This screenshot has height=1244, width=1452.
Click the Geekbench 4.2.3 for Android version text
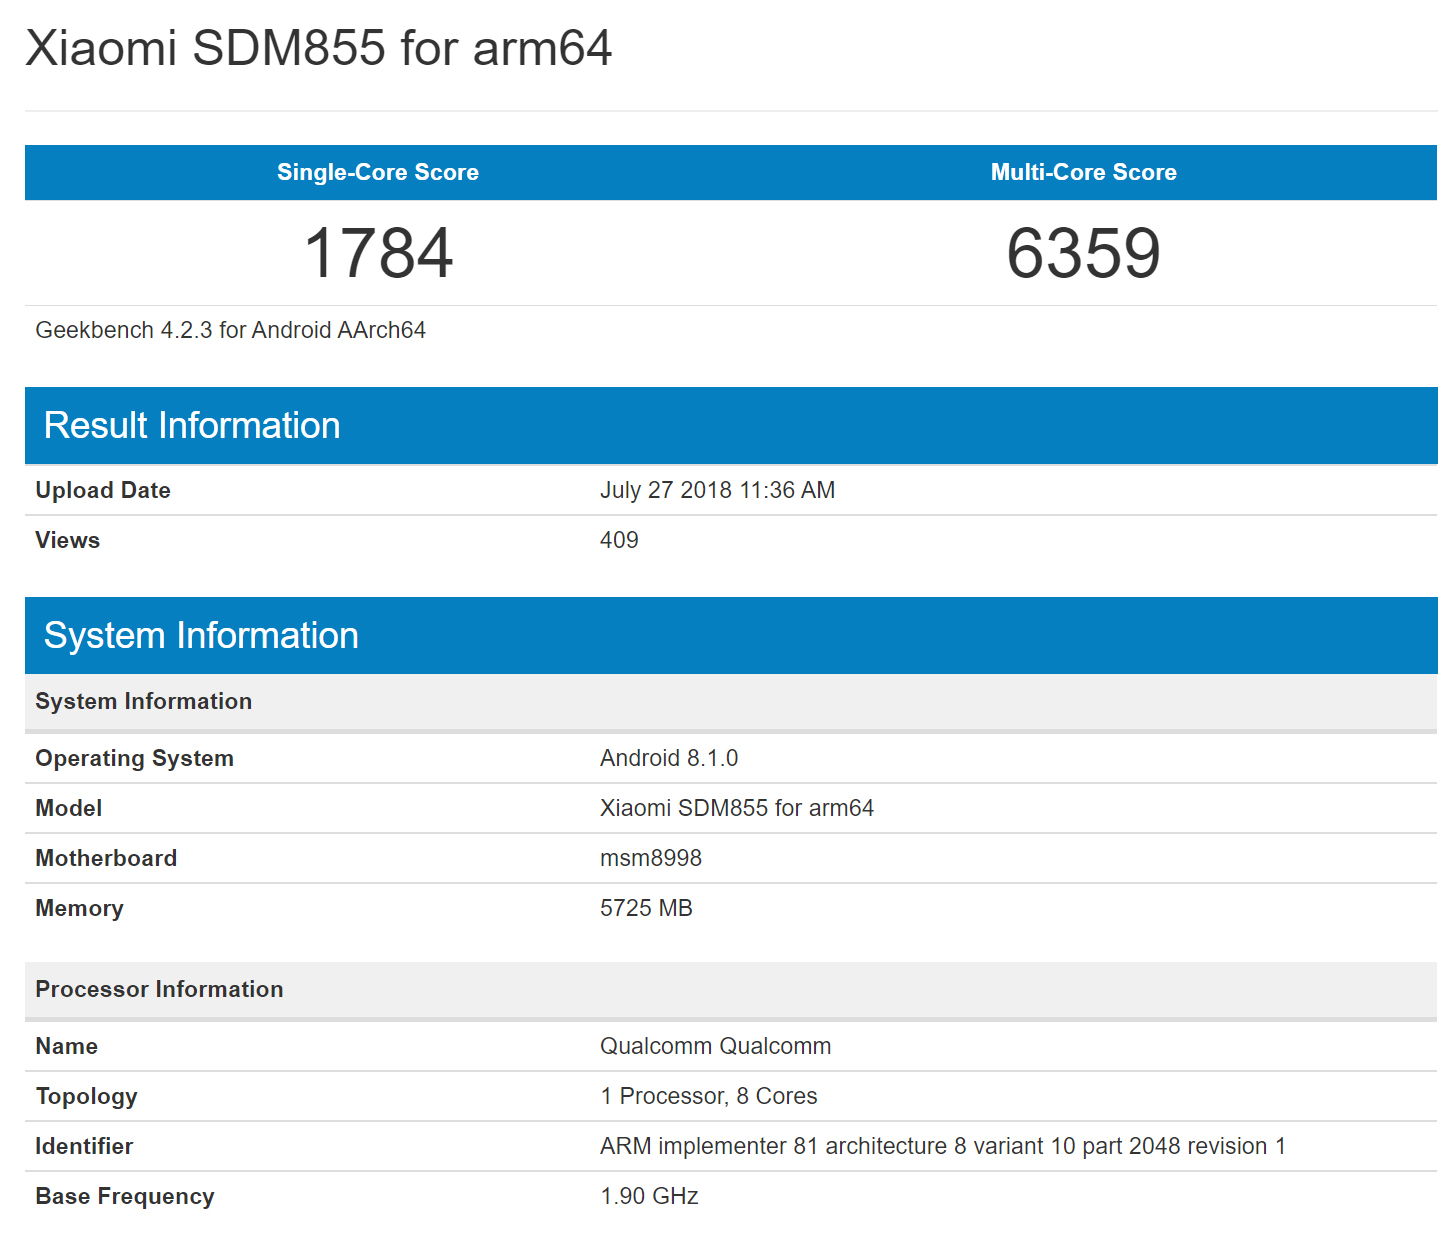pos(230,330)
